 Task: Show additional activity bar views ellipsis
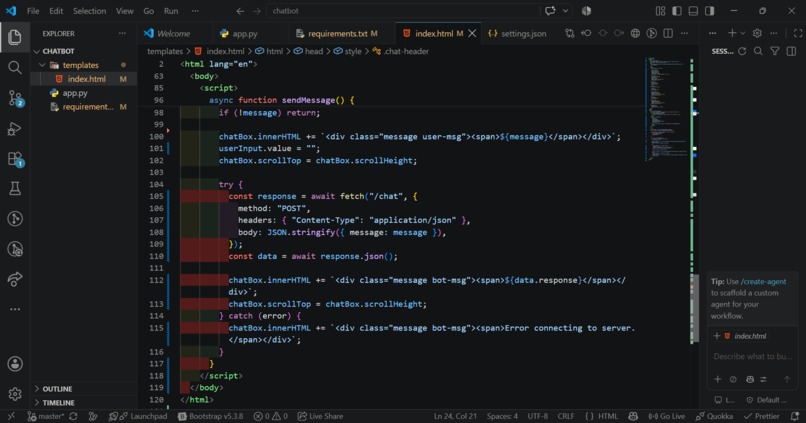click(x=15, y=309)
